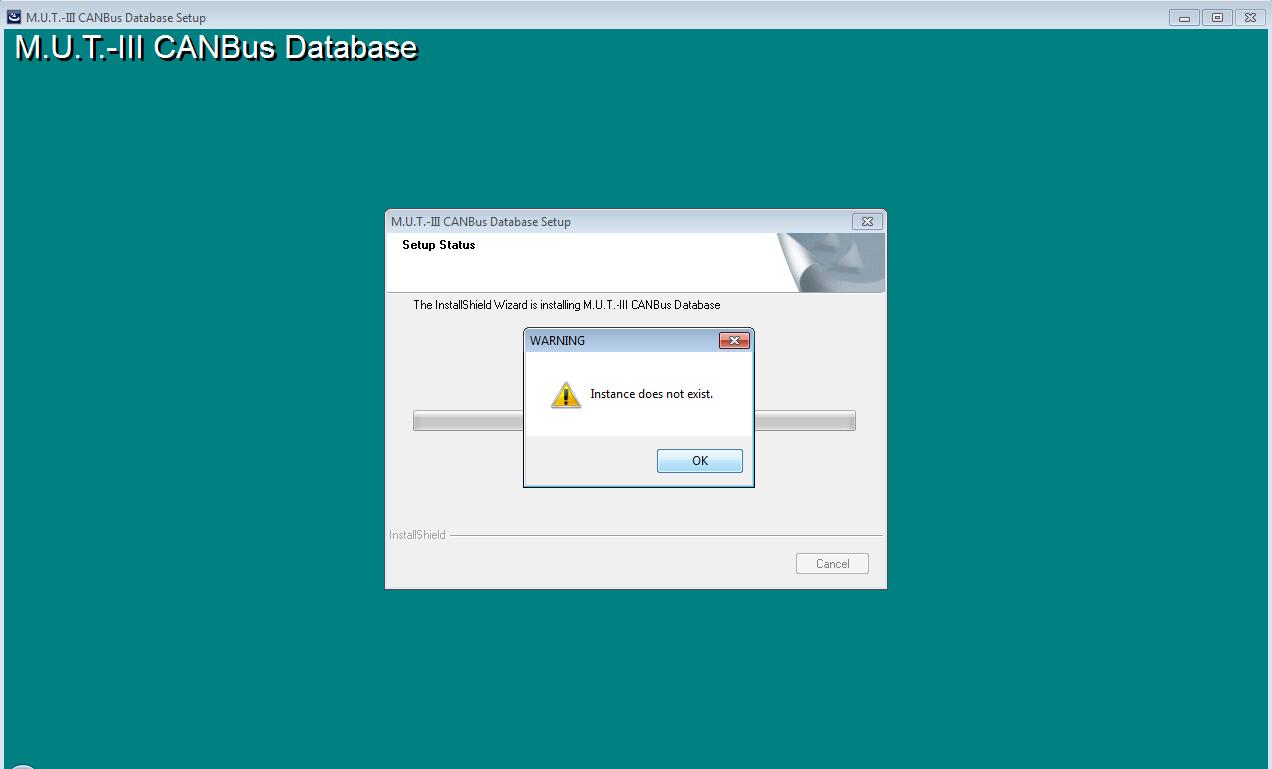Click the inner setup dialog title bar text
1272x769 pixels.
pyautogui.click(x=481, y=222)
